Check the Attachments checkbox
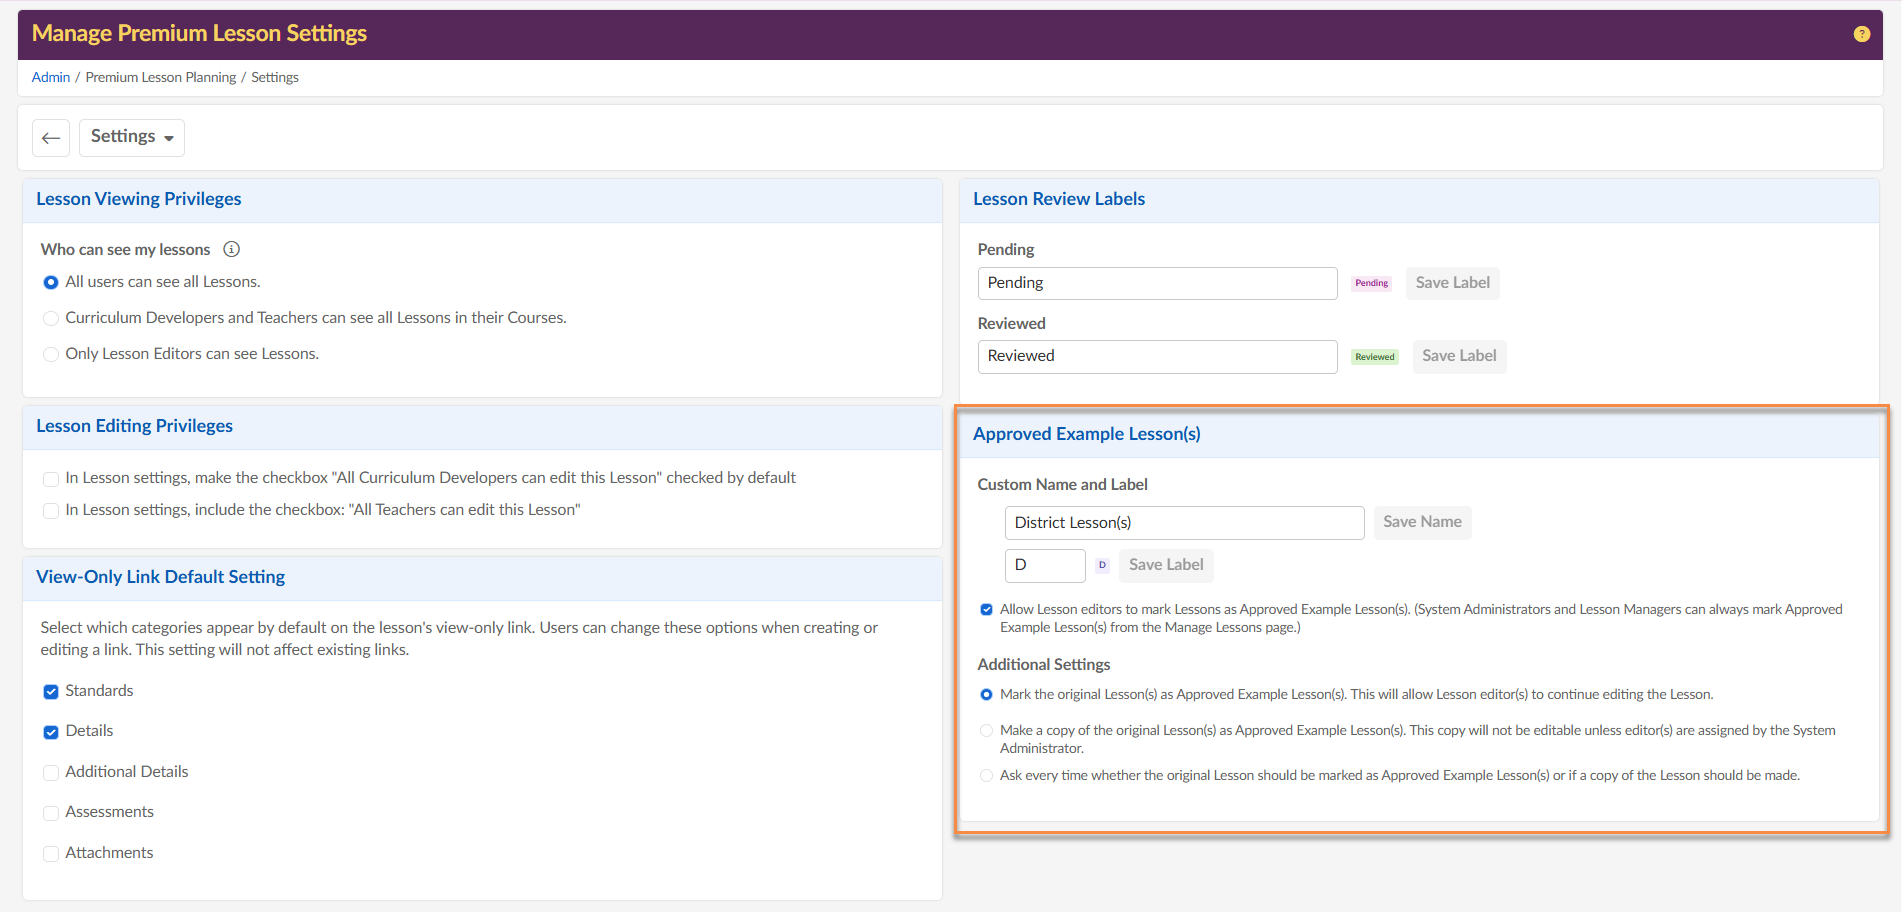1902x912 pixels. coord(51,853)
